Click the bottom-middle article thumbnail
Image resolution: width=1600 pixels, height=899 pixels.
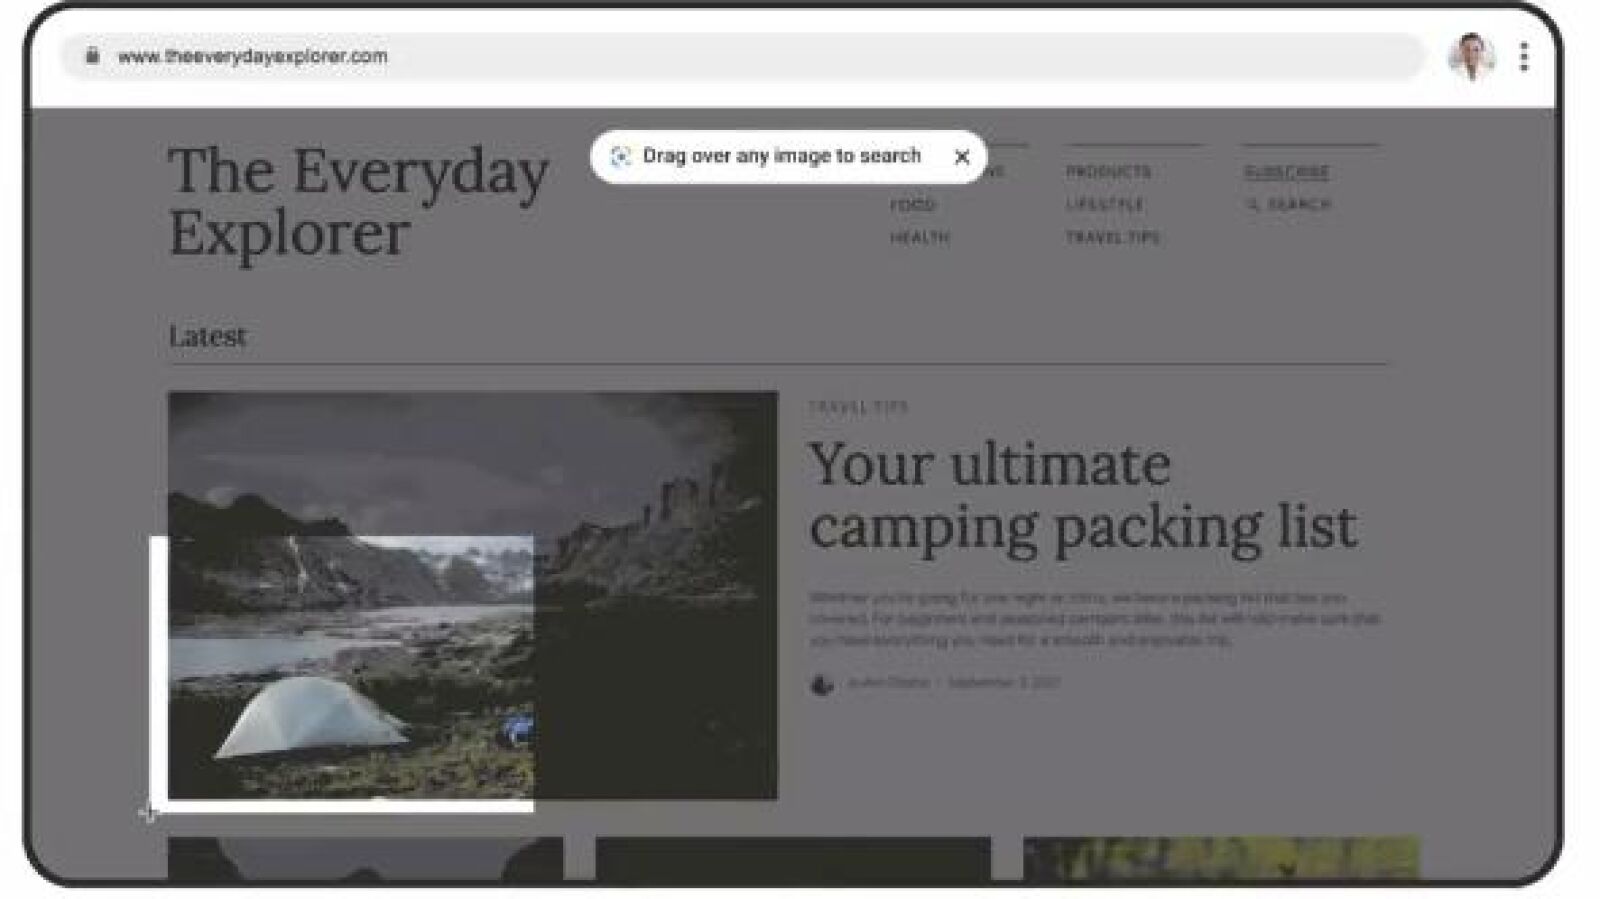793,858
